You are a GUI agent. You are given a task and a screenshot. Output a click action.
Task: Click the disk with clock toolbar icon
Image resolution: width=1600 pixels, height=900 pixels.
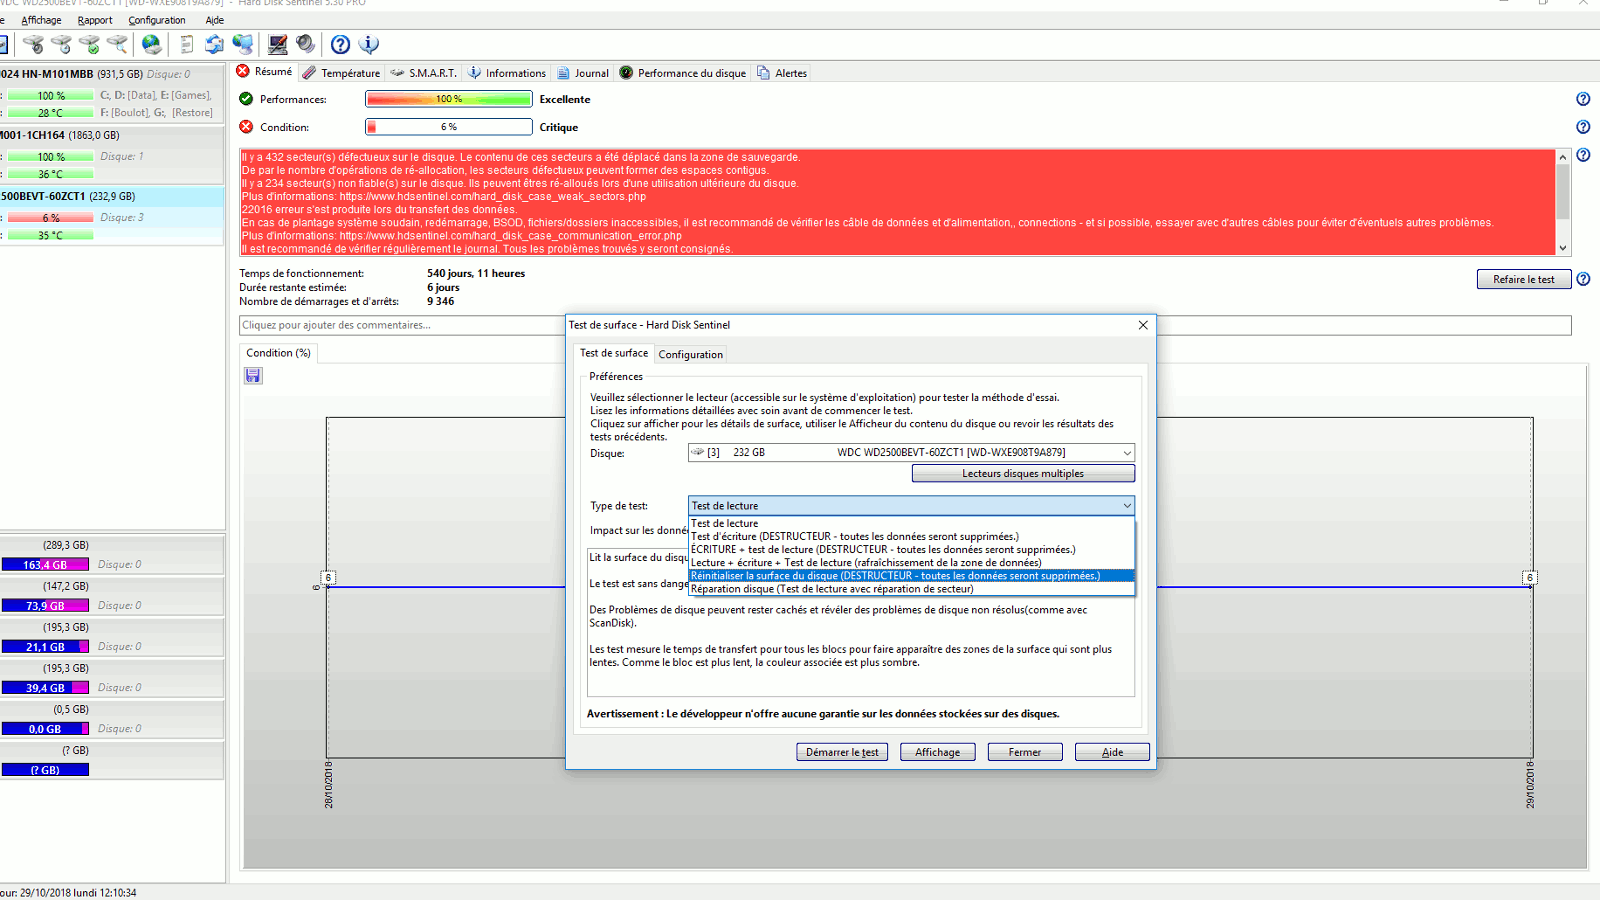coord(61,44)
